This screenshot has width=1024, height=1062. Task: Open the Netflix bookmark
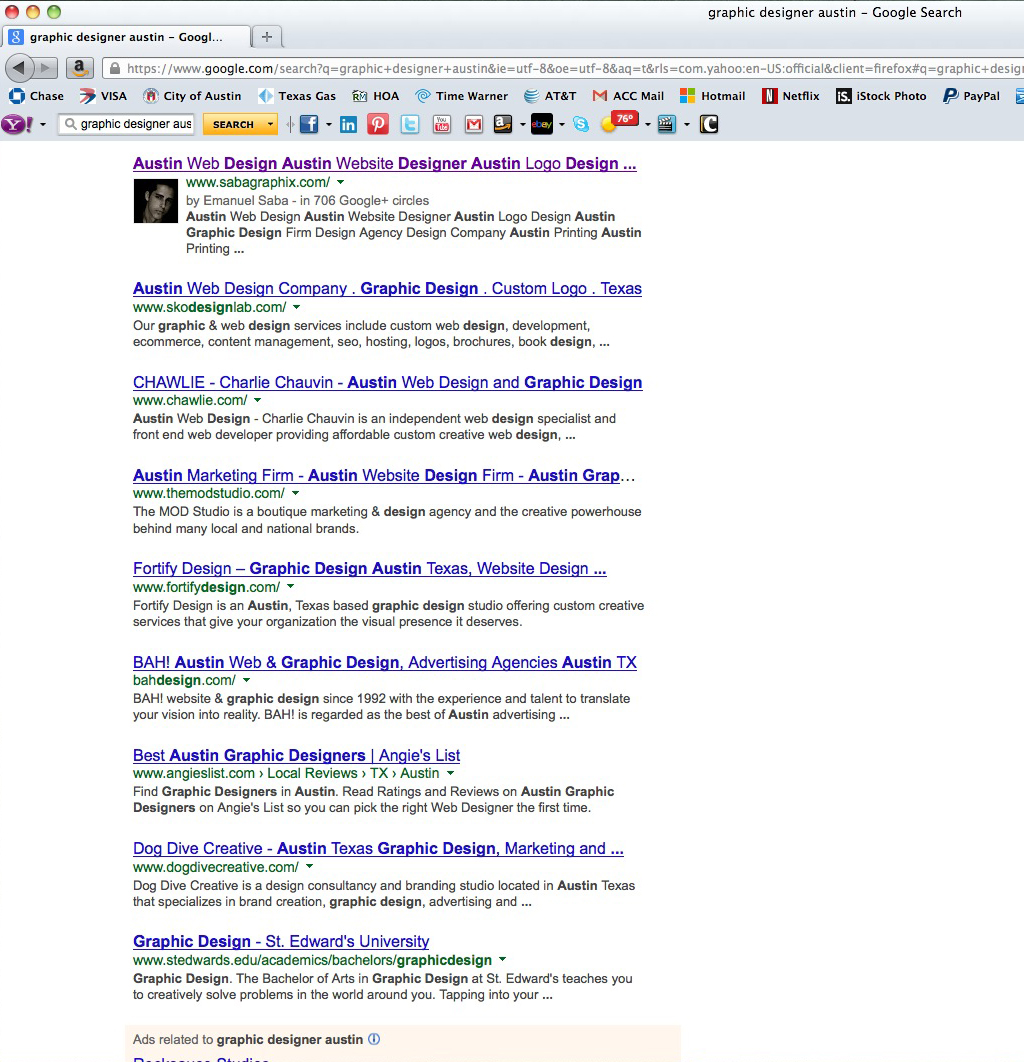coord(790,96)
